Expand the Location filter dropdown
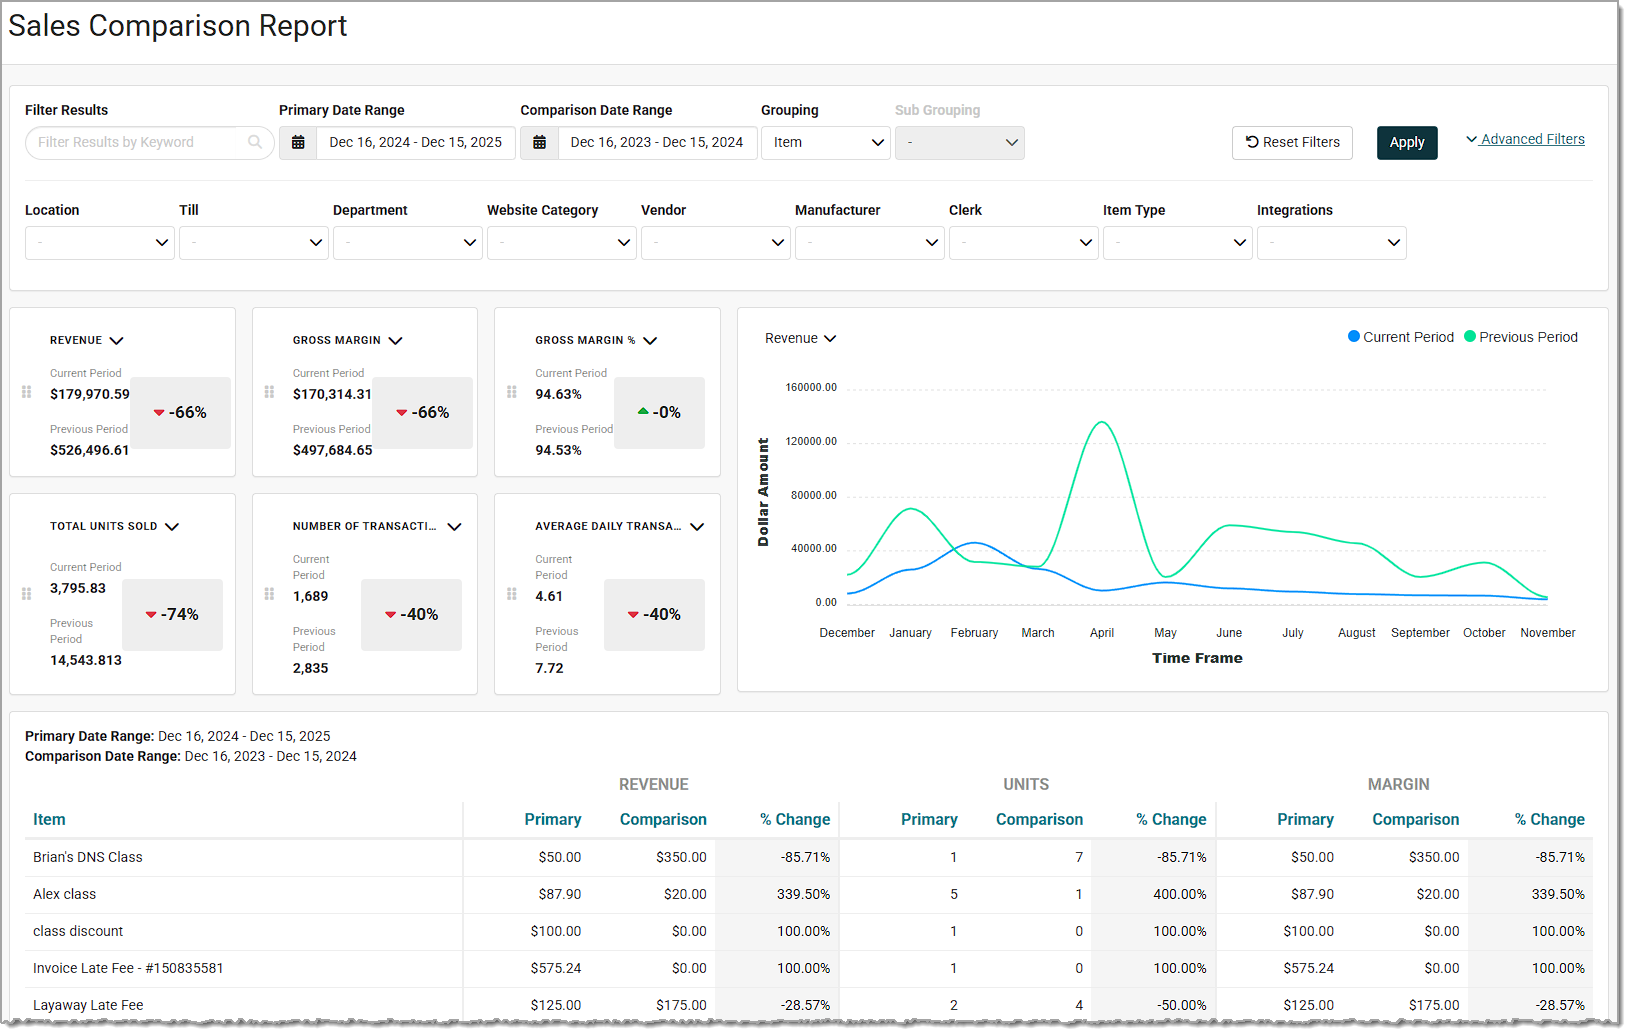Screen dimensions: 1629x1036 click(99, 243)
